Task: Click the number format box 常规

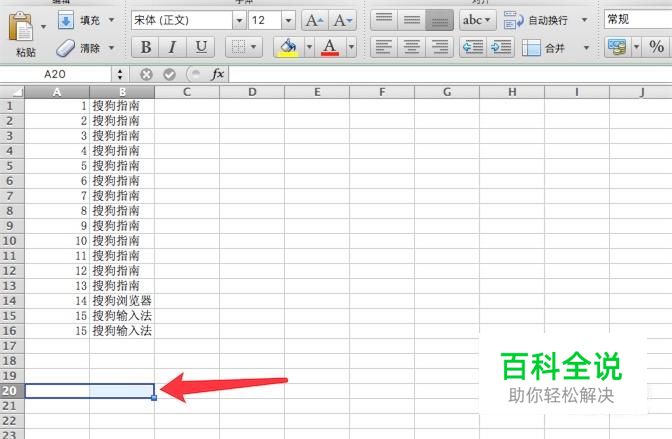Action: (638, 19)
